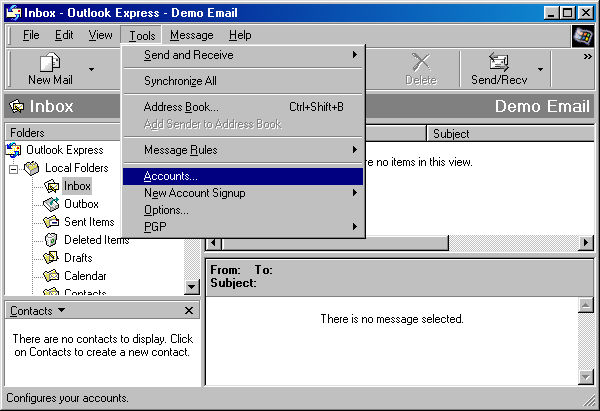Click the Calendar folder icon
Image resolution: width=600 pixels, height=411 pixels.
coord(51,276)
